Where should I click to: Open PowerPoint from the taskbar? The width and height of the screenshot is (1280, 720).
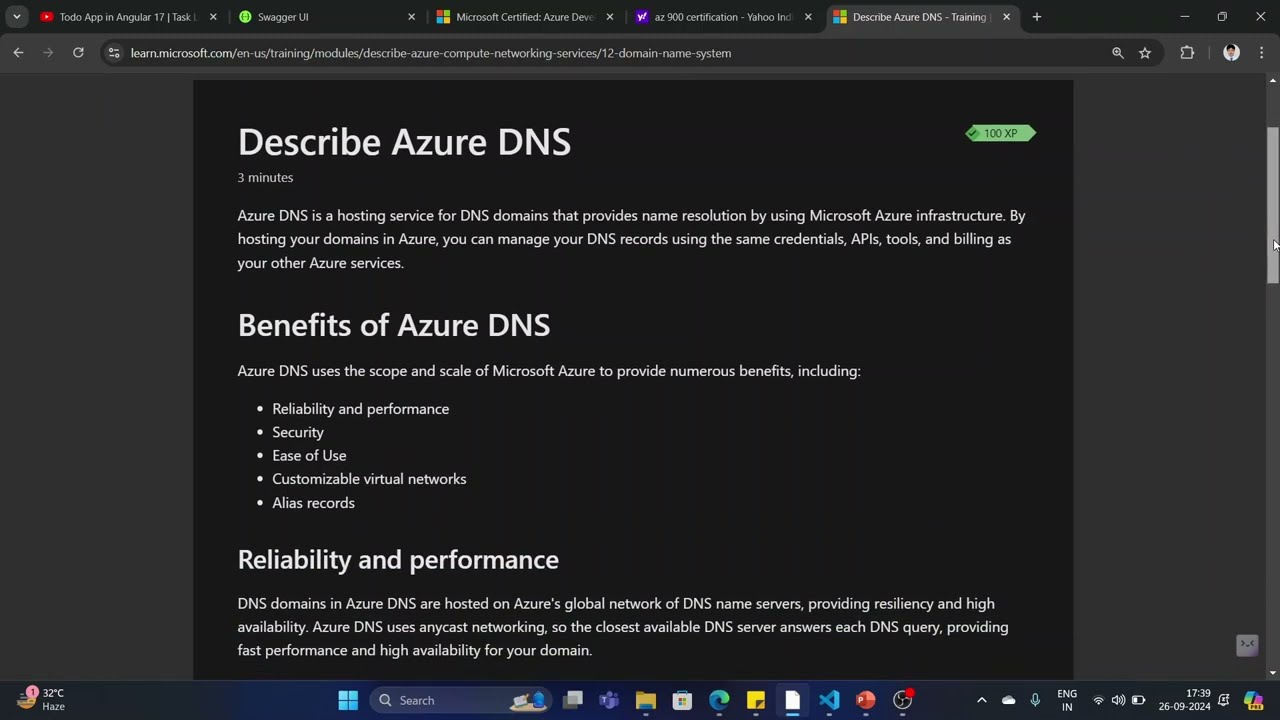coord(866,700)
